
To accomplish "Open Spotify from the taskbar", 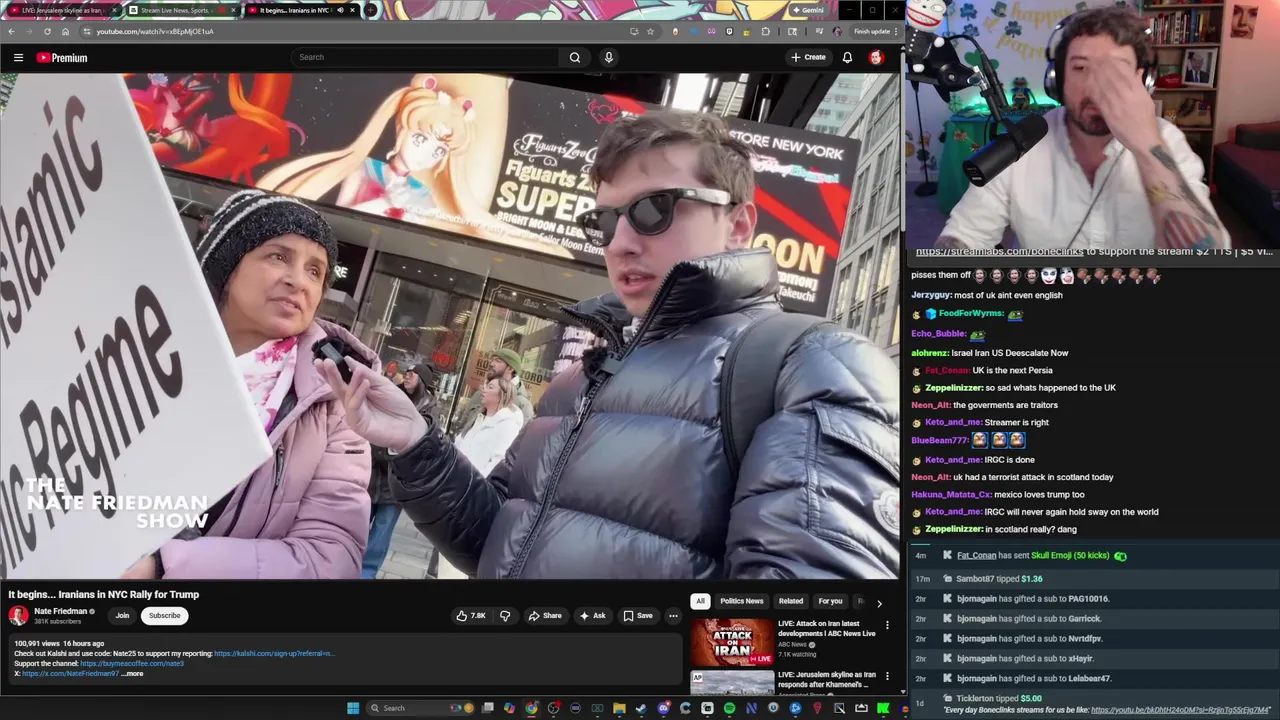I will pos(729,708).
